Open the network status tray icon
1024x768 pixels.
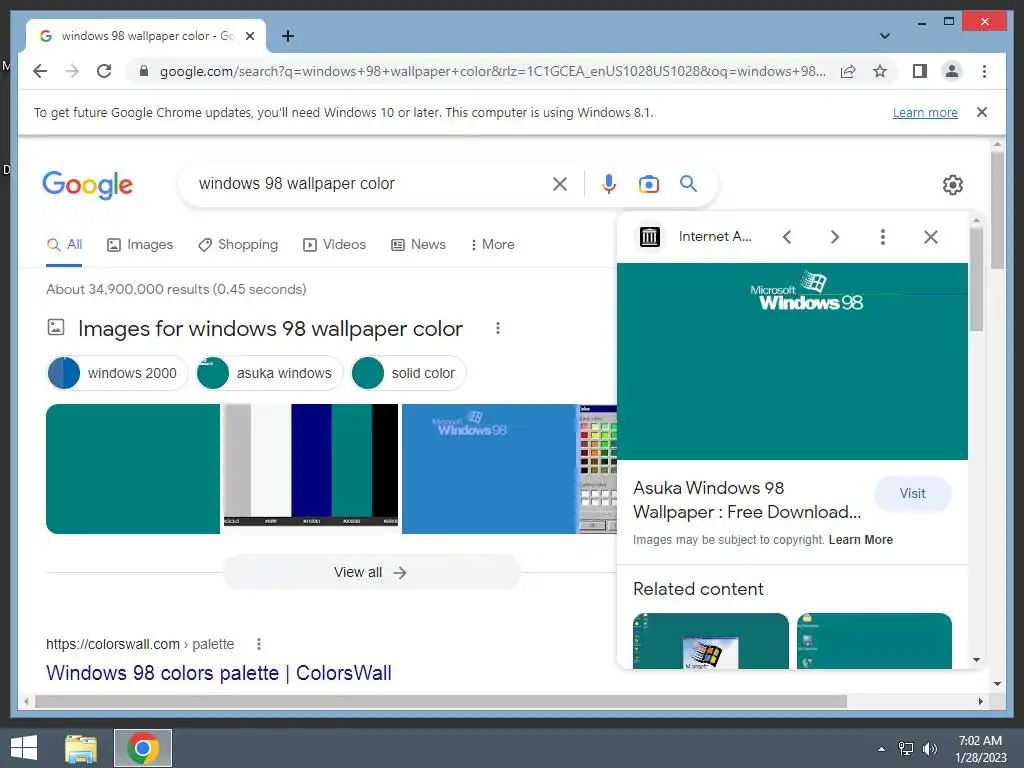pyautogui.click(x=906, y=749)
